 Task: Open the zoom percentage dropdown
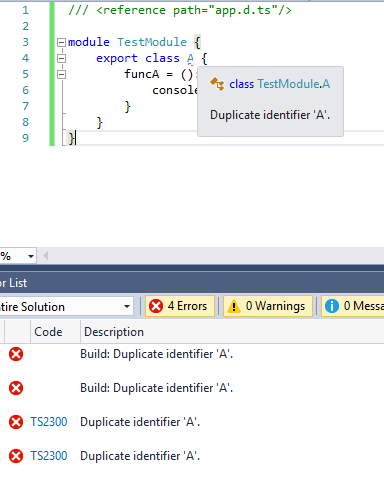[x=18, y=256]
